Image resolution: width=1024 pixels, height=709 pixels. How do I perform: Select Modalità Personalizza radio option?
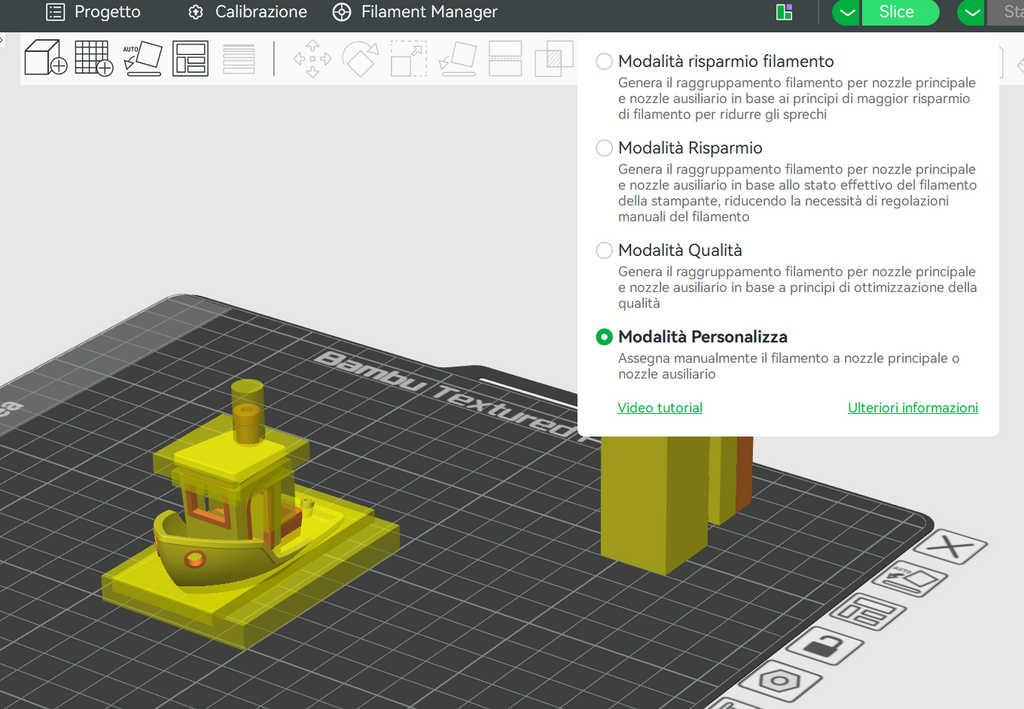point(604,337)
